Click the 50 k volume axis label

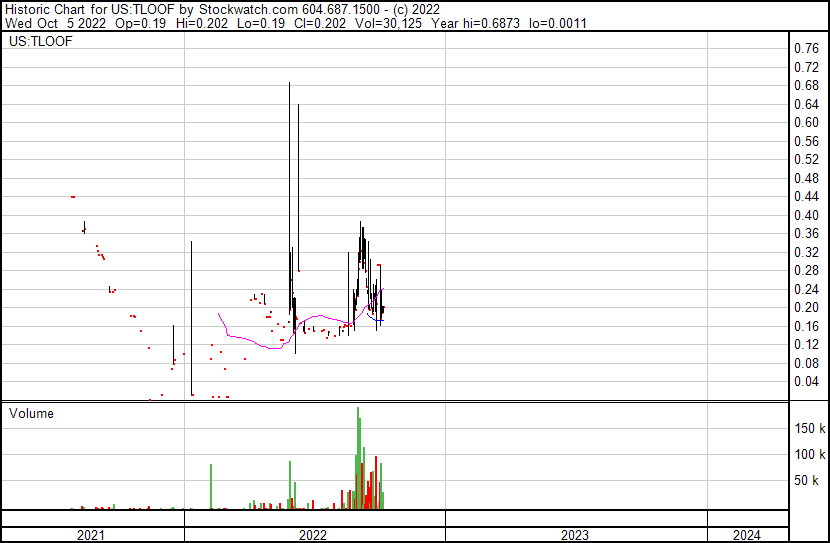tap(808, 480)
